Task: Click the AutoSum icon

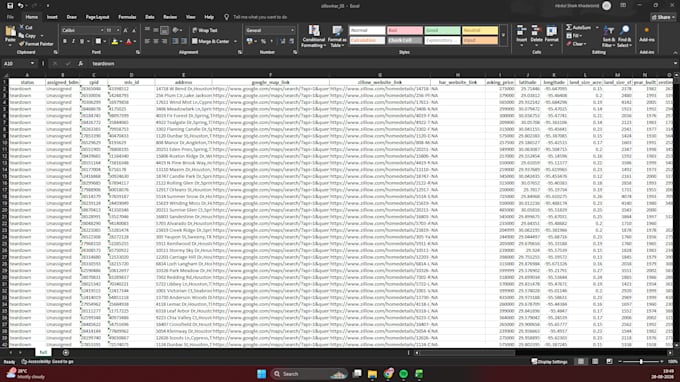Action: (579, 27)
